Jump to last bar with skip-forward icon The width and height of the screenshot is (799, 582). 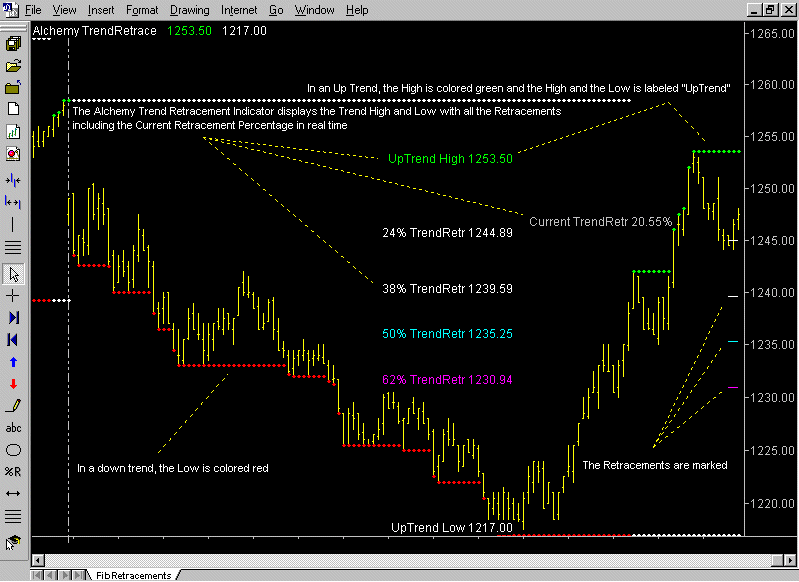pos(13,318)
